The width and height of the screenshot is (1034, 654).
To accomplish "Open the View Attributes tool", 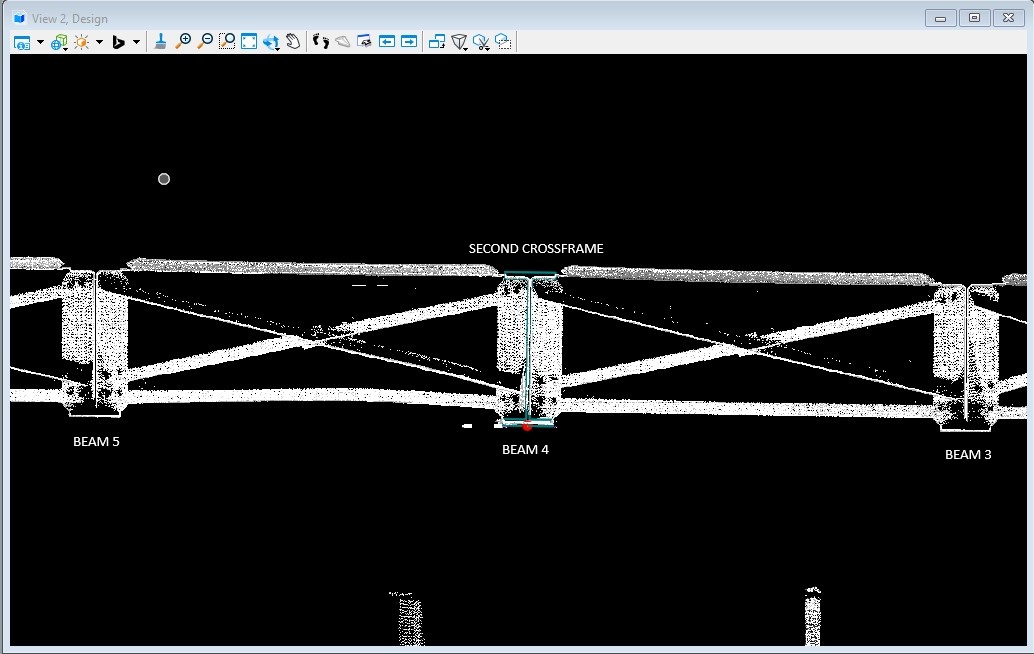I will pyautogui.click(x=22, y=42).
